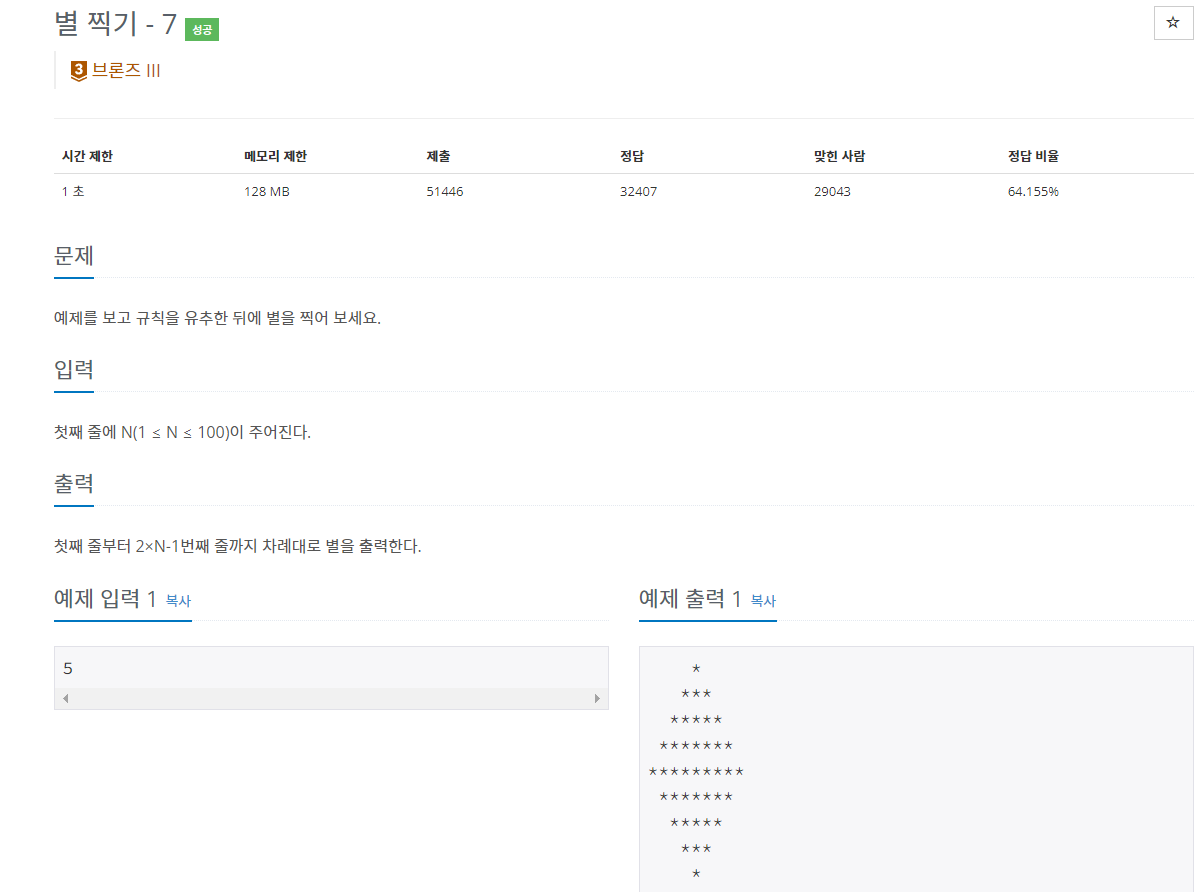Copy sample output via 예제 출력 복사 link
Screen dimensions: 1202x892
click(763, 601)
